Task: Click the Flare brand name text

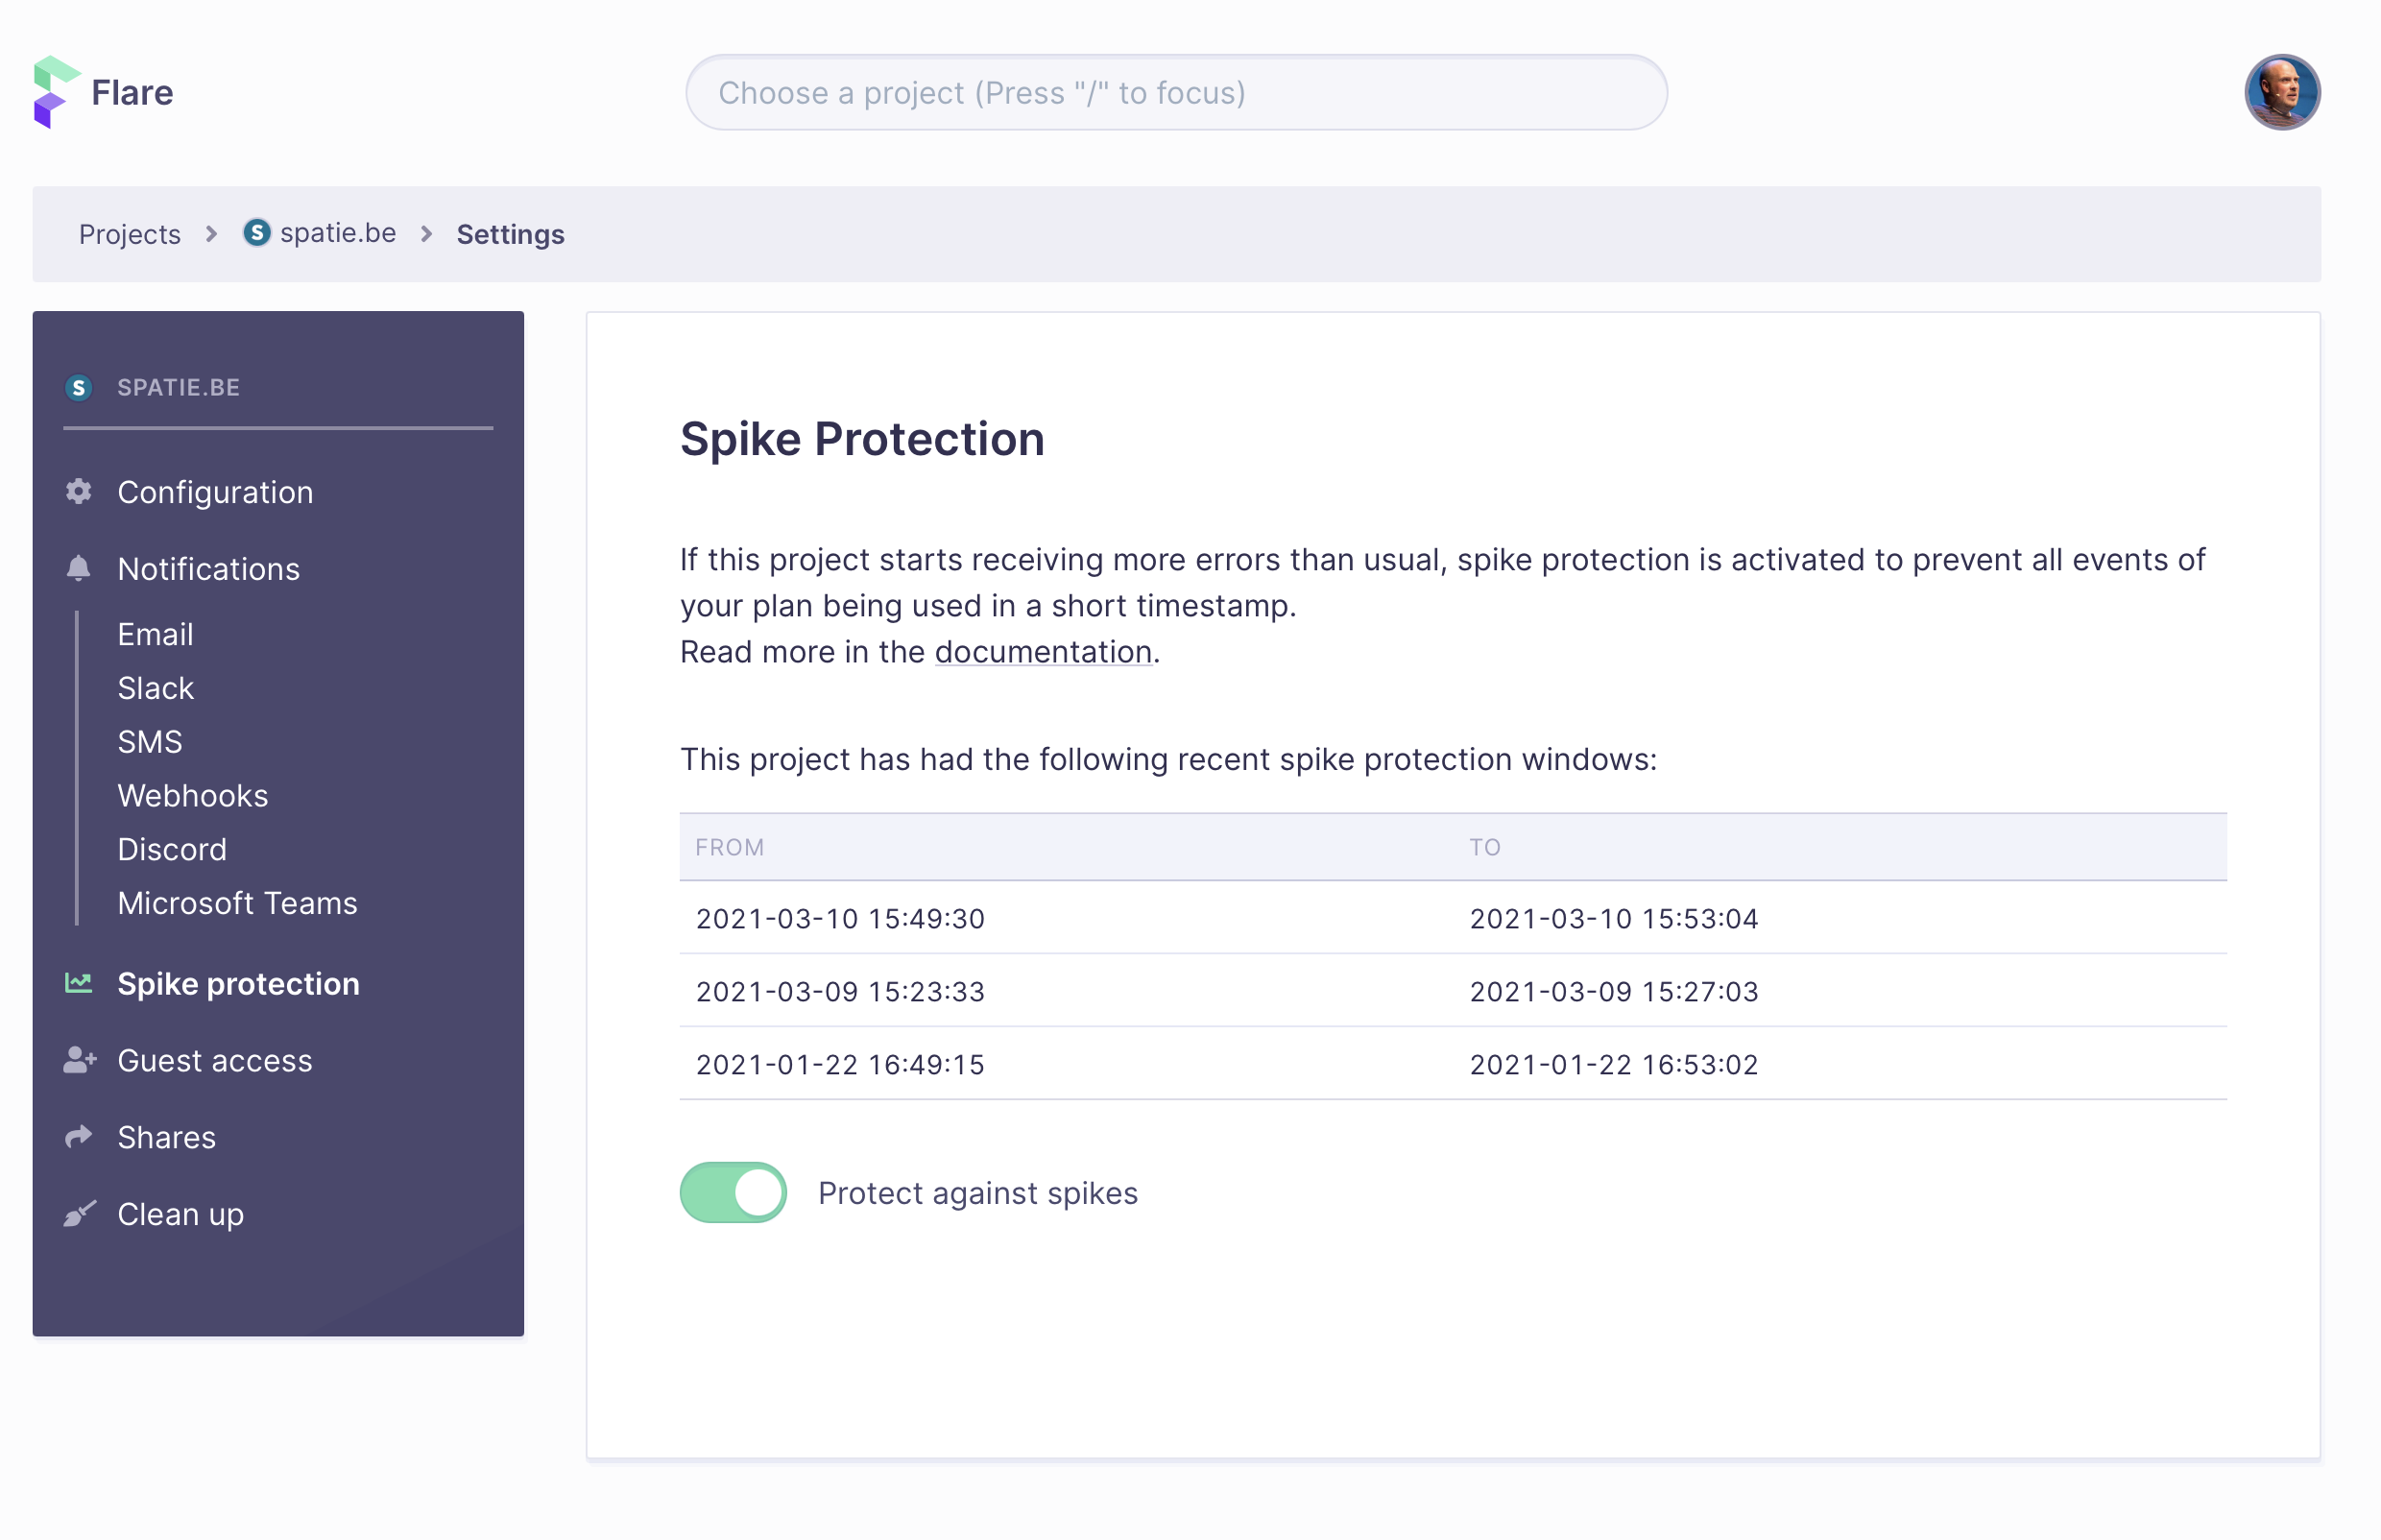Action: 132,93
